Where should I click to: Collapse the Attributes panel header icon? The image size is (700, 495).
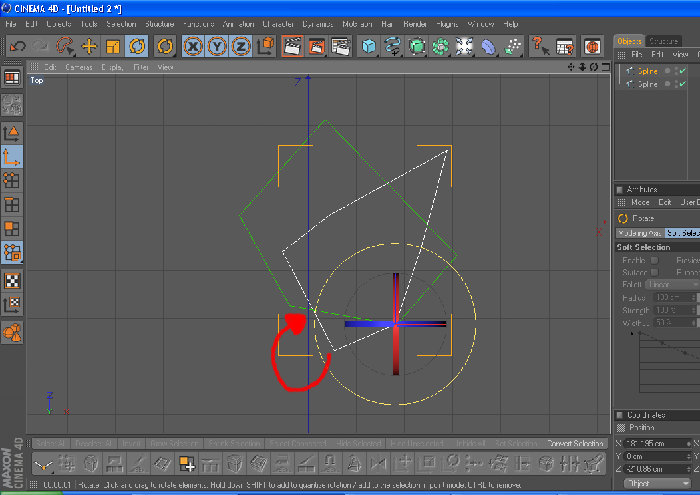point(620,190)
